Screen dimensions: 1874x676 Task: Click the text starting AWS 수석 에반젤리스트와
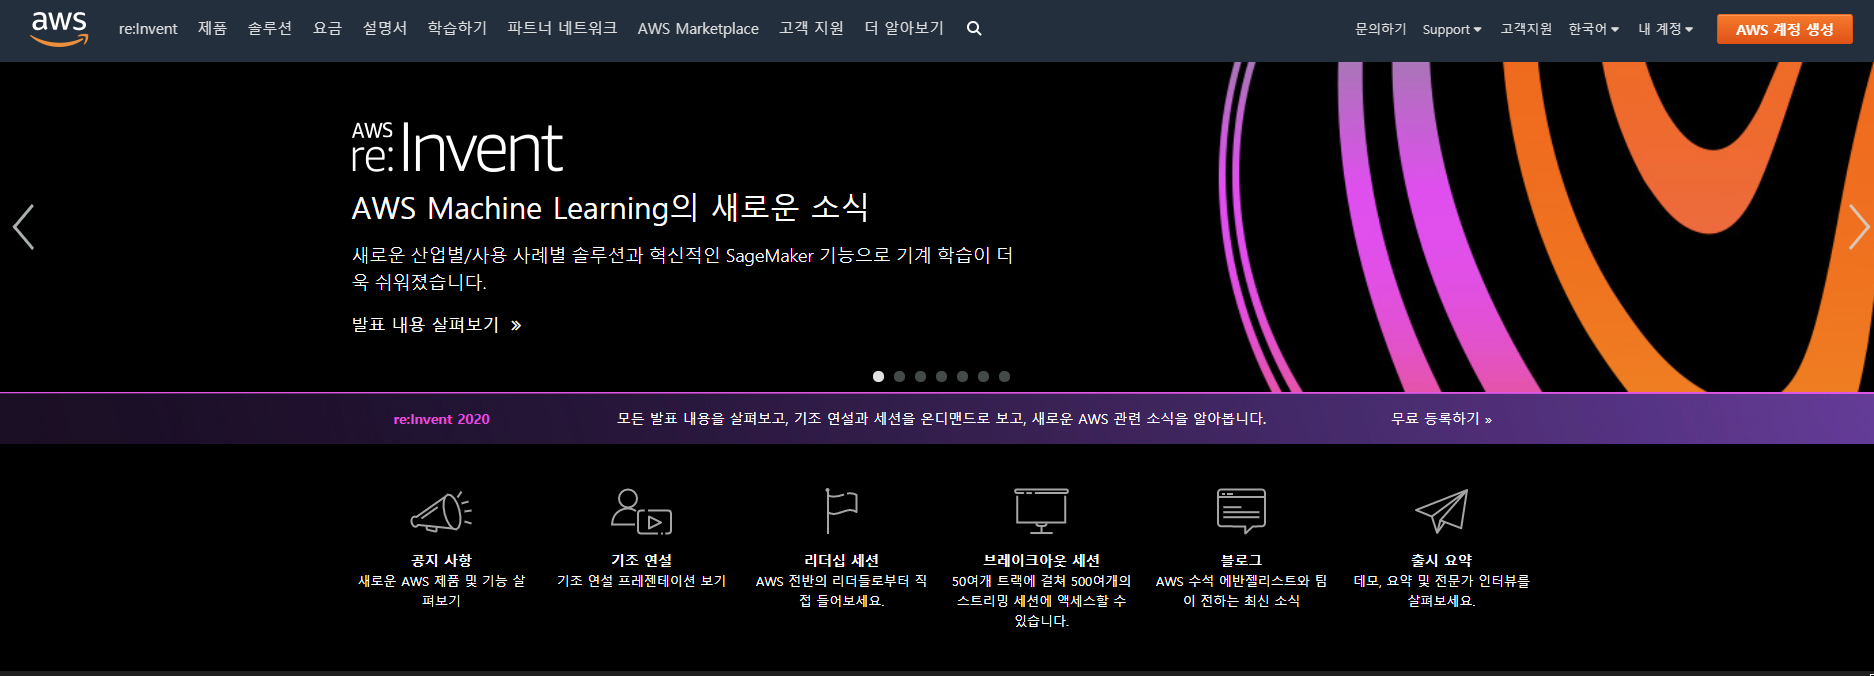(1241, 591)
